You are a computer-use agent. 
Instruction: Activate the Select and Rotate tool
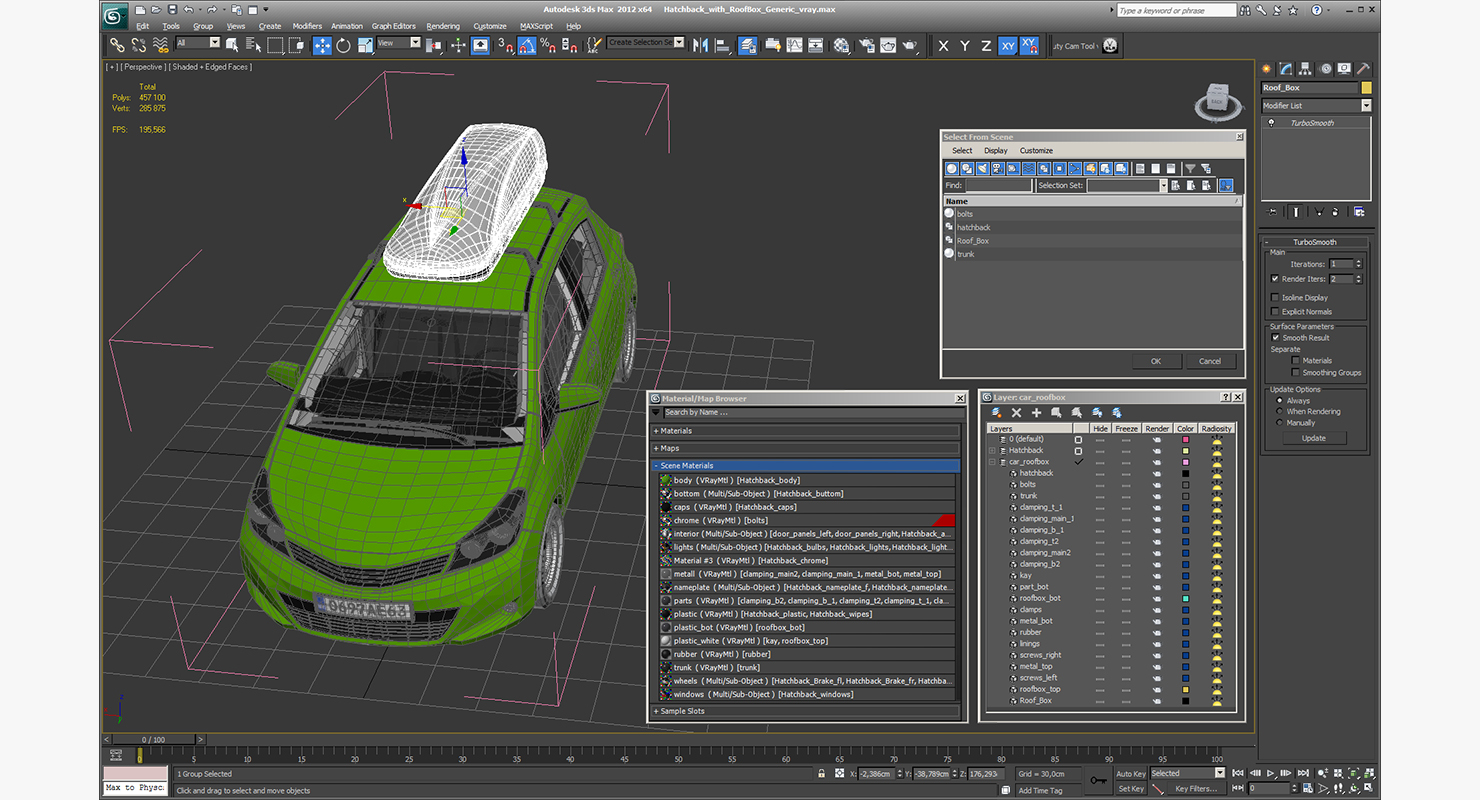pos(343,45)
